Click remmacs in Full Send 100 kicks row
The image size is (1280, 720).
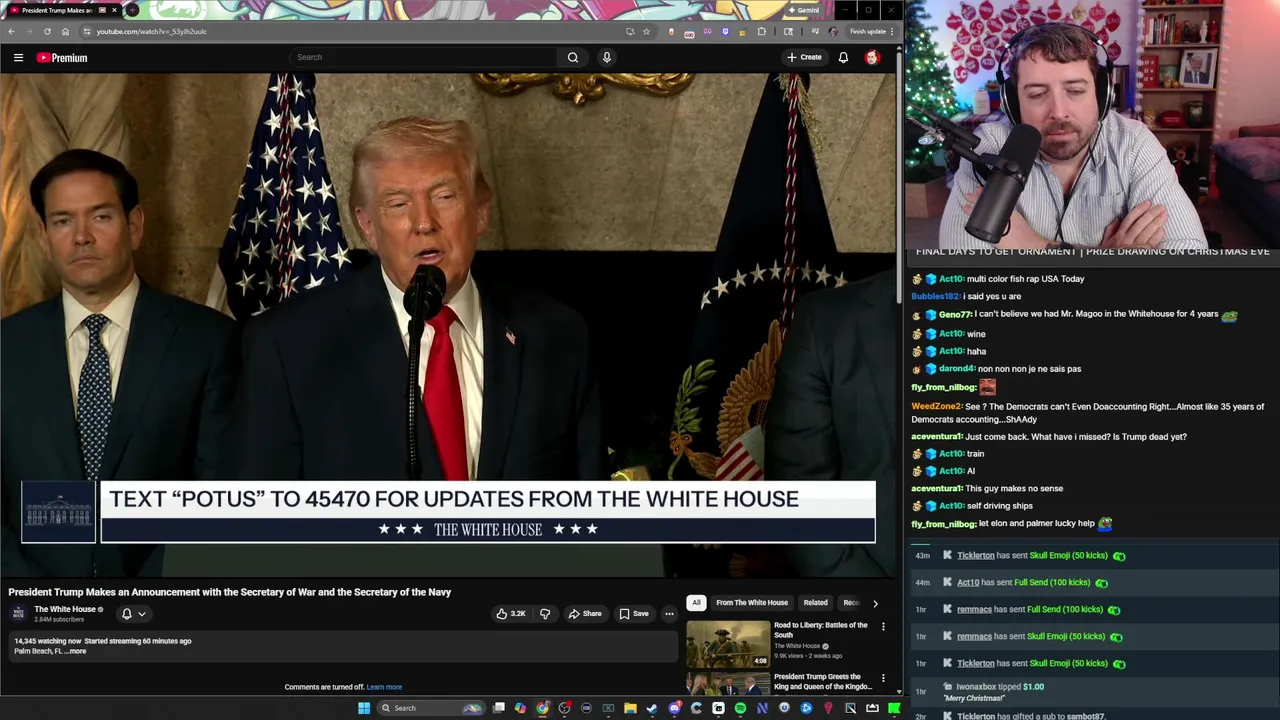click(974, 610)
